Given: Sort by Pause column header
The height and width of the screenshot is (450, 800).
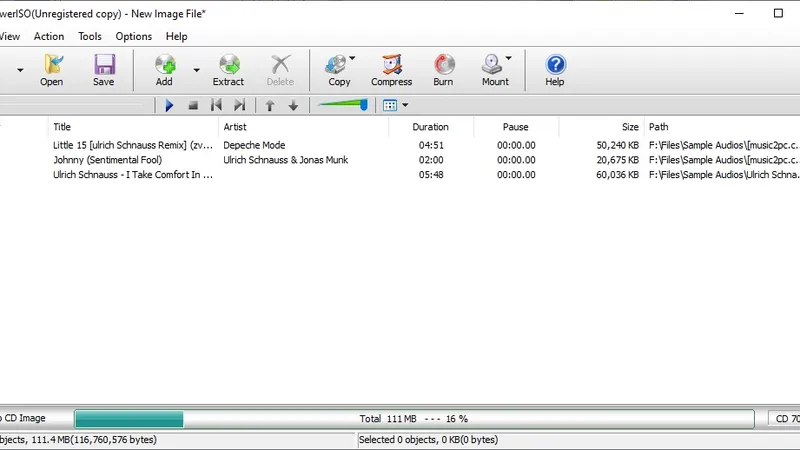Looking at the screenshot, I should [x=516, y=127].
